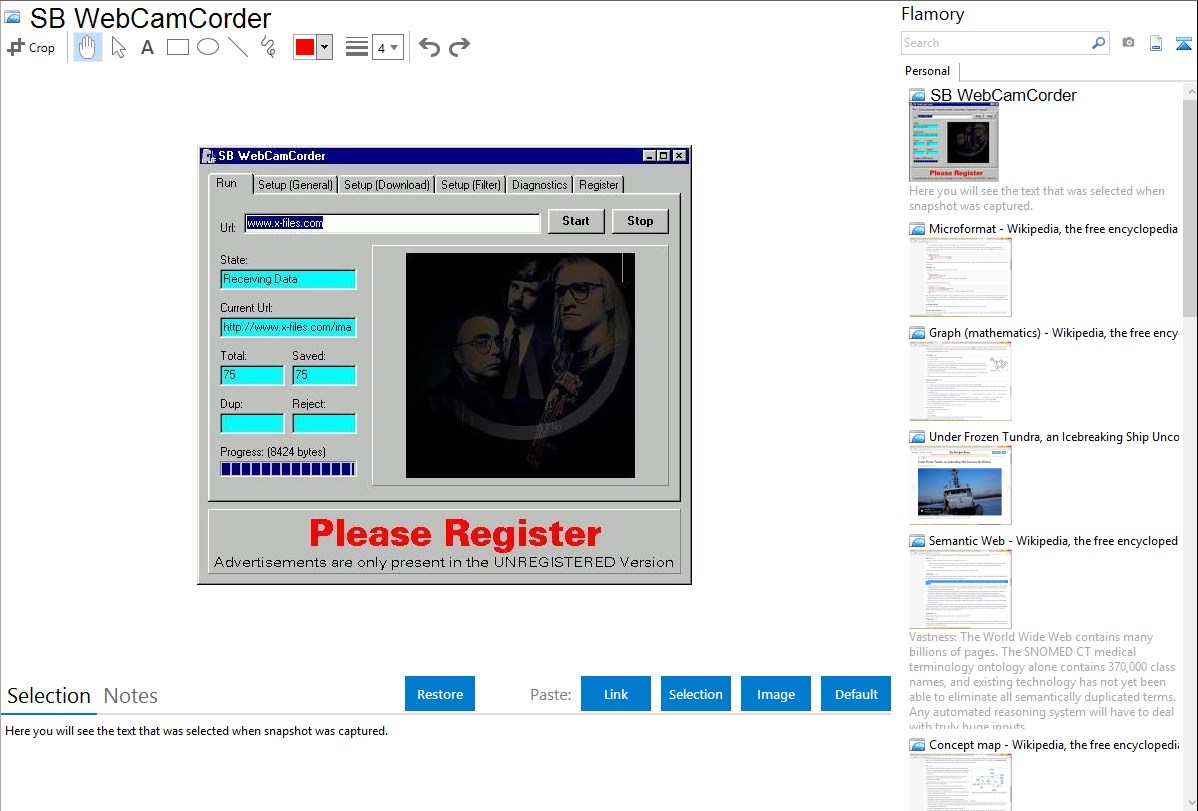Click the Saved count field
1198x811 pixels.
324,375
